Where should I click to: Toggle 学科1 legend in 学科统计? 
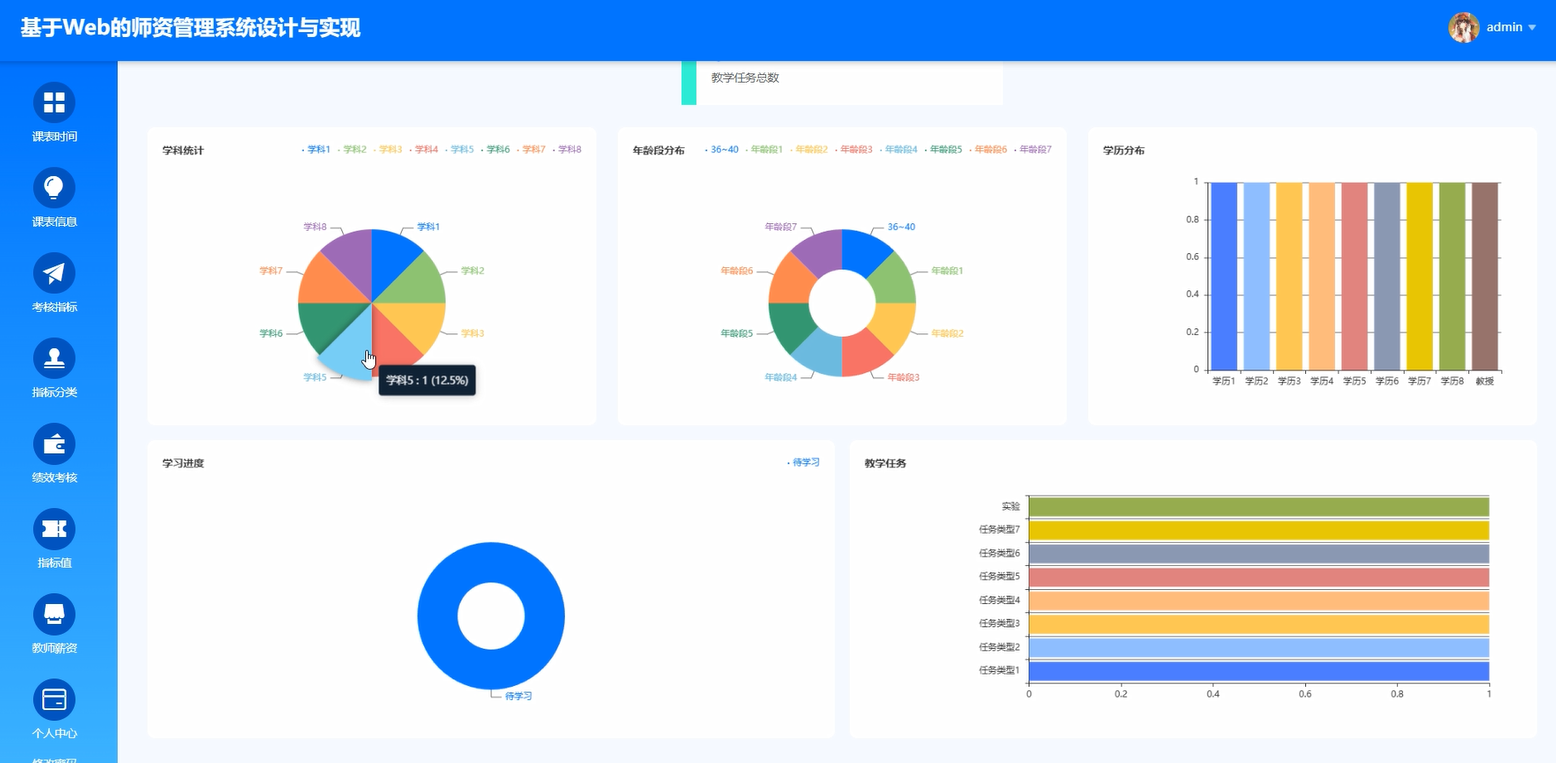click(x=318, y=150)
